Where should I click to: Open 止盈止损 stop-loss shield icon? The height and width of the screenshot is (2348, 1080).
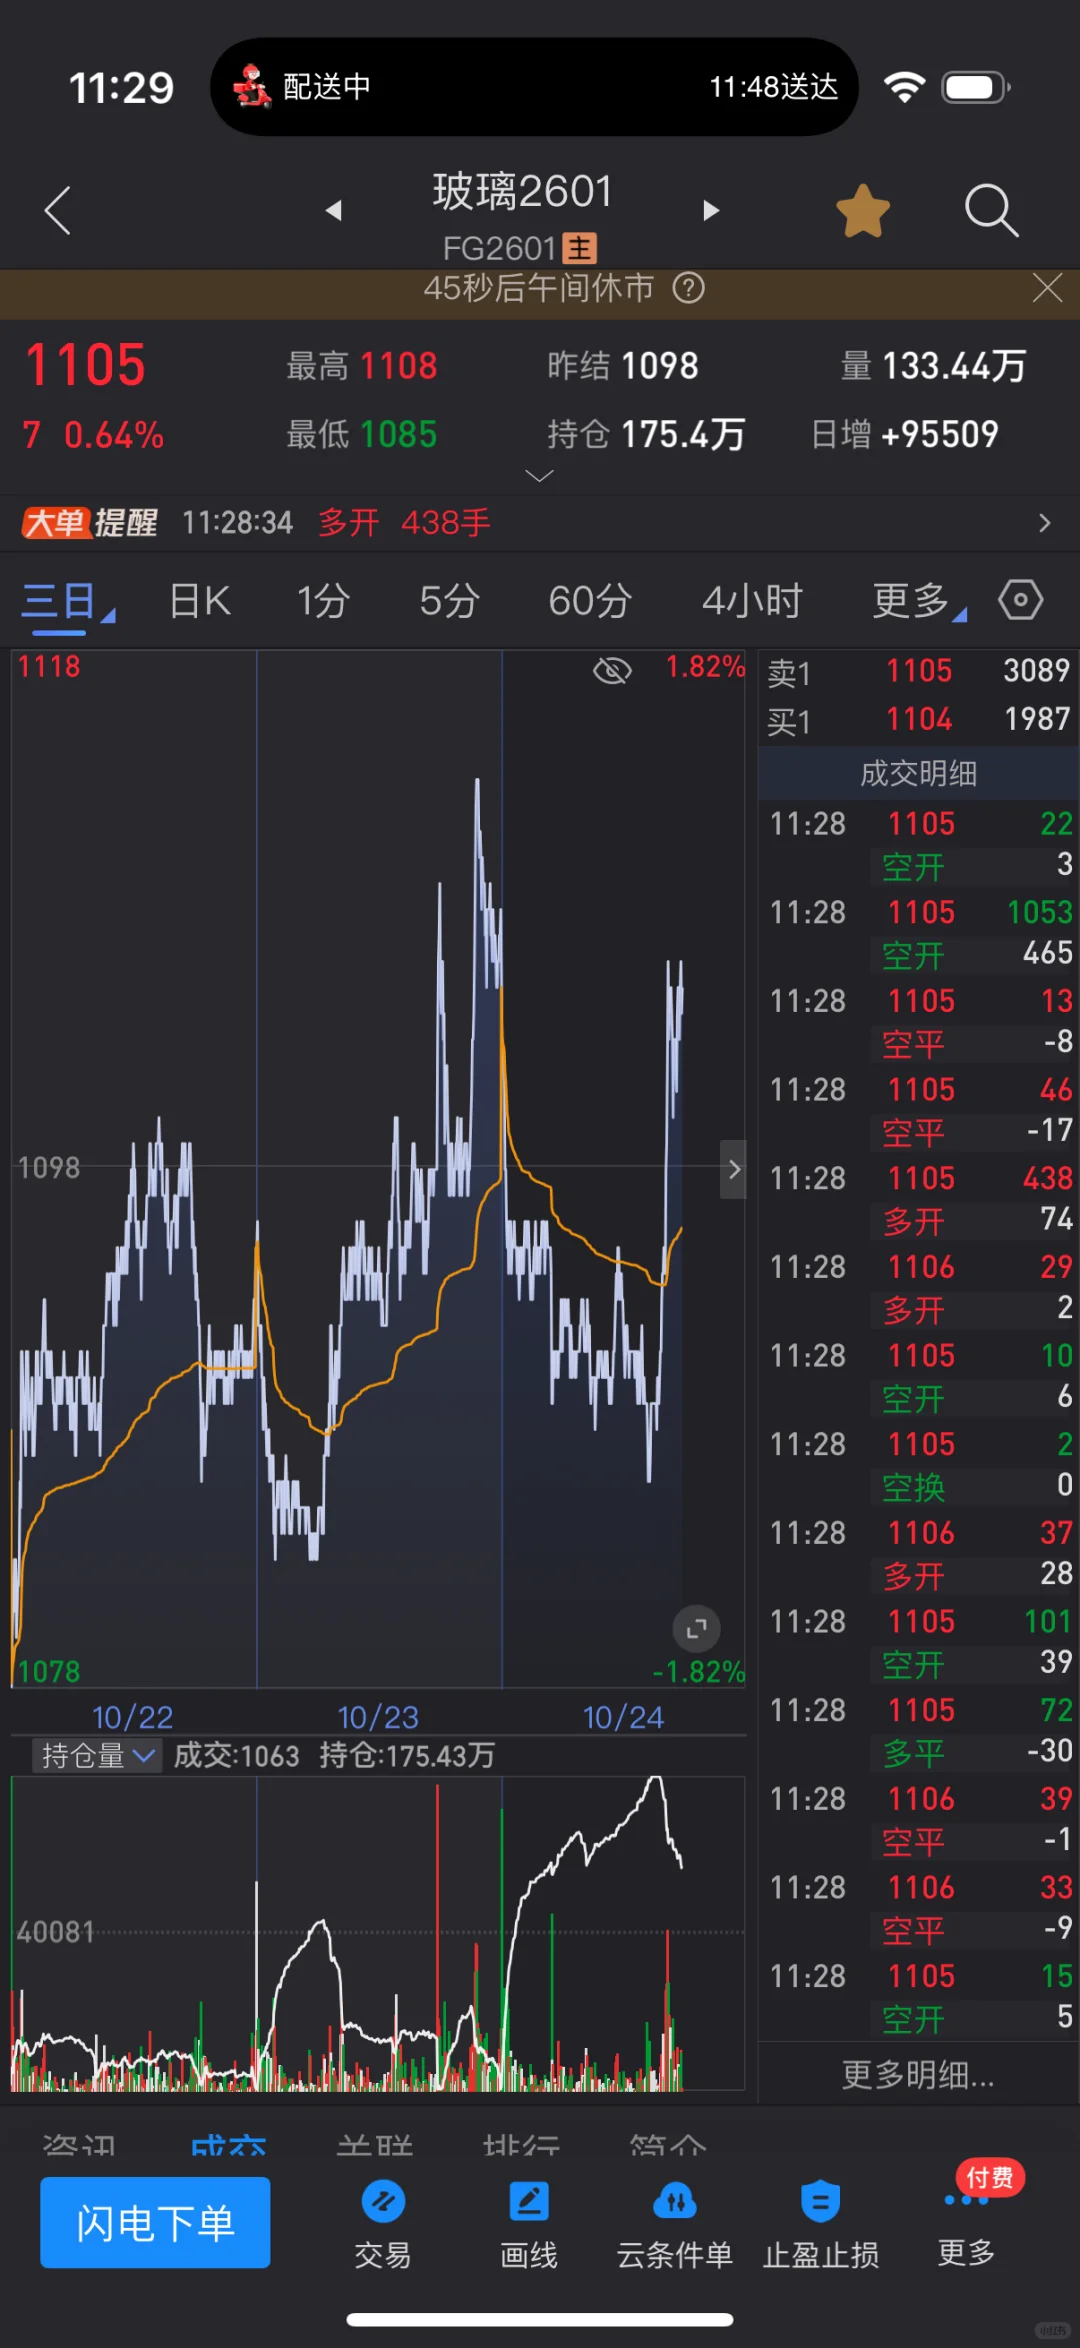(x=821, y=2222)
